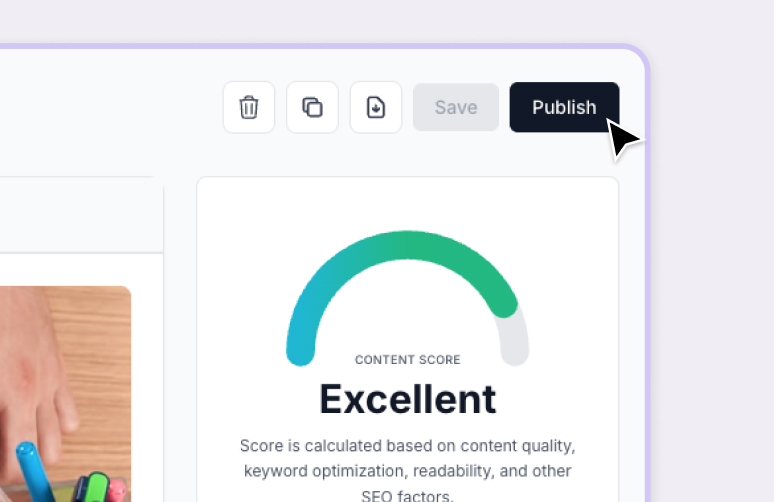Click the score calculation description text
Image resolution: width=774 pixels, height=502 pixels.
click(407, 445)
